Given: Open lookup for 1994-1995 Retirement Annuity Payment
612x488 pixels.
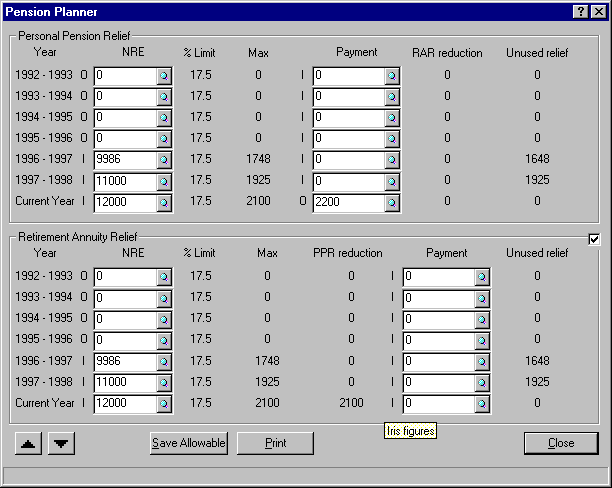Looking at the screenshot, I should click(x=482, y=320).
